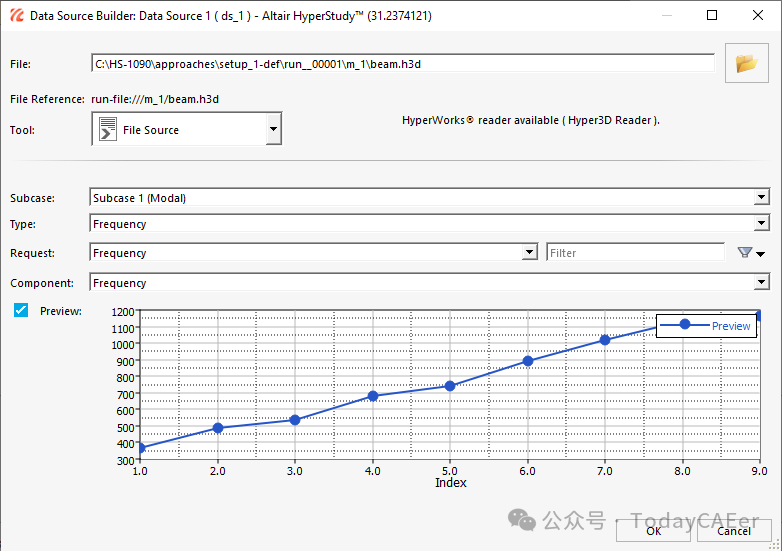Screen dimensions: 782x551
Task: Click the Cancel button
Action: tap(734, 531)
